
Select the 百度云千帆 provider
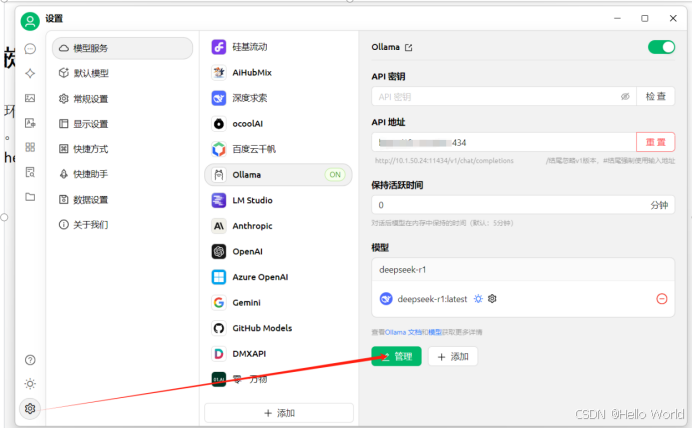[x=278, y=149]
